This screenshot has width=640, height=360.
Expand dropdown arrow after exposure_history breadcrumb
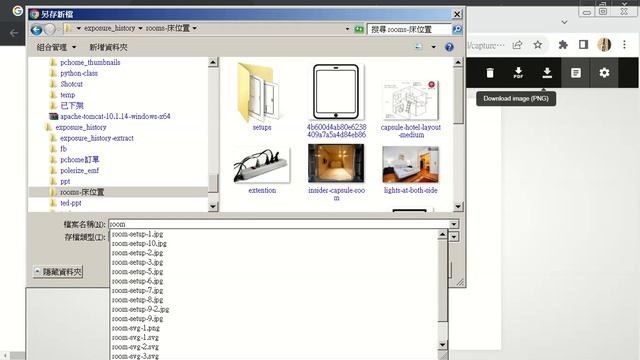tap(140, 28)
